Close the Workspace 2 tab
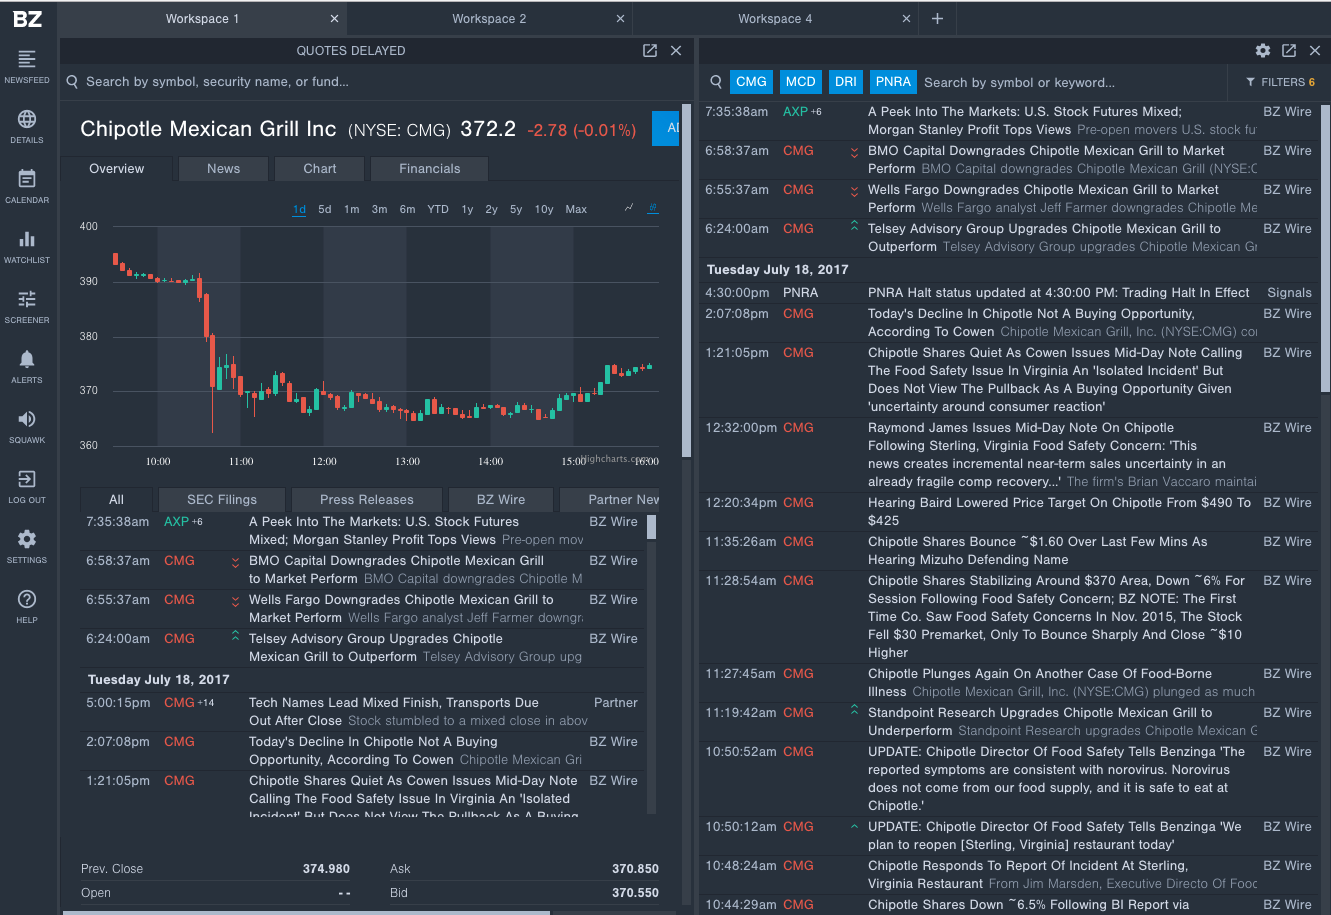 click(x=621, y=19)
